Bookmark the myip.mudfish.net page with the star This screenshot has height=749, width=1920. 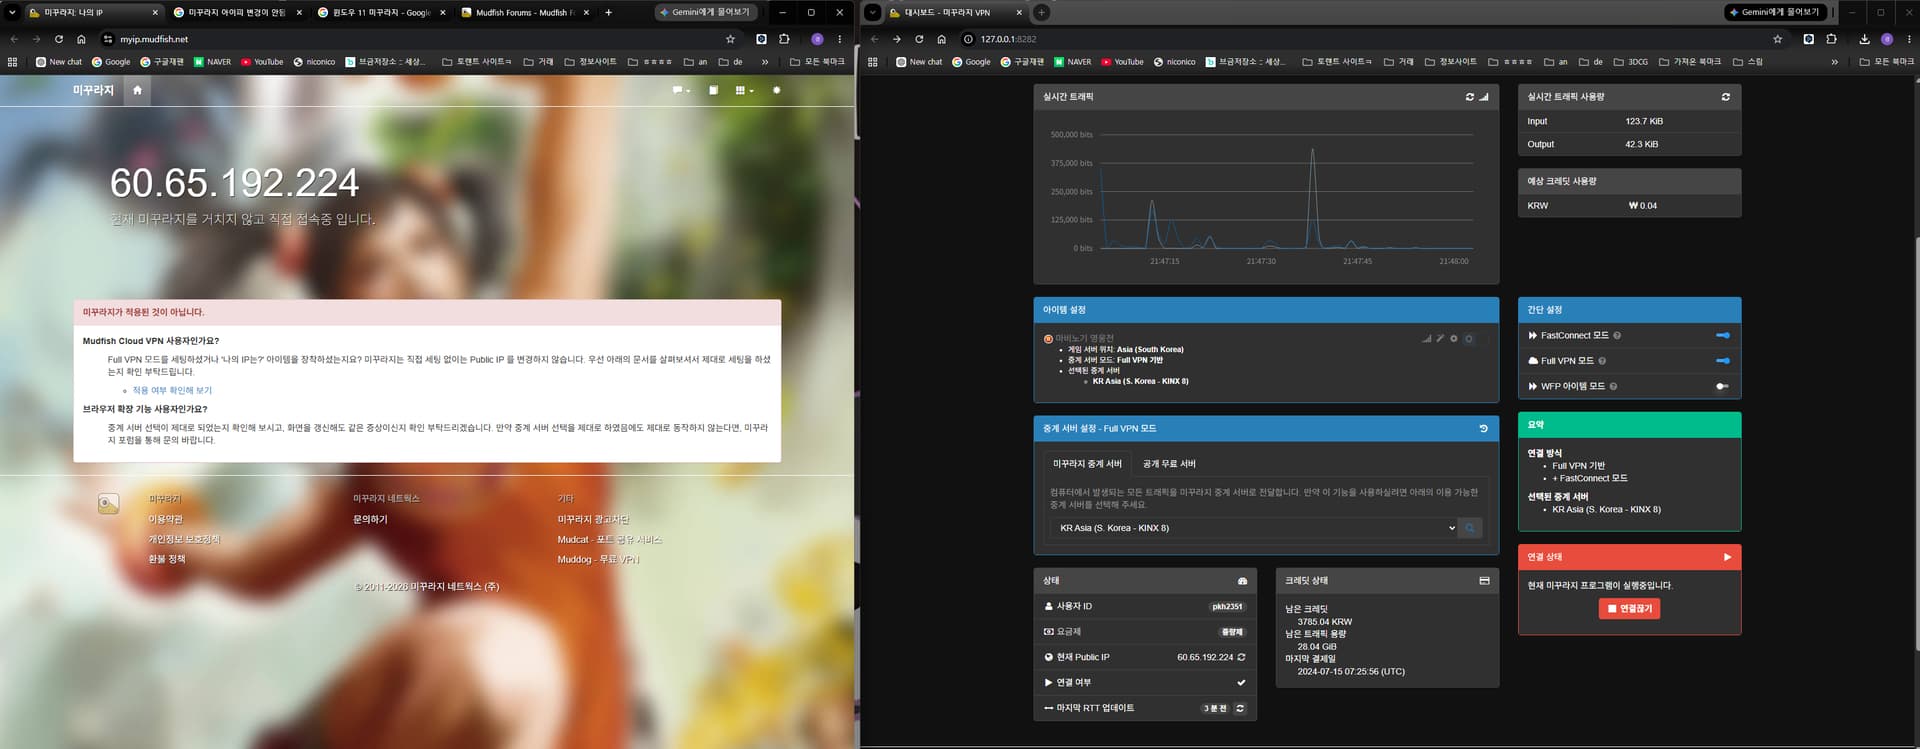pos(730,39)
